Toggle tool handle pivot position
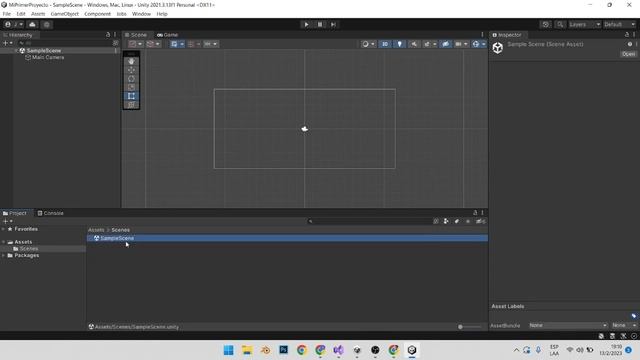Screen dimensions: 640x360 coord(135,44)
